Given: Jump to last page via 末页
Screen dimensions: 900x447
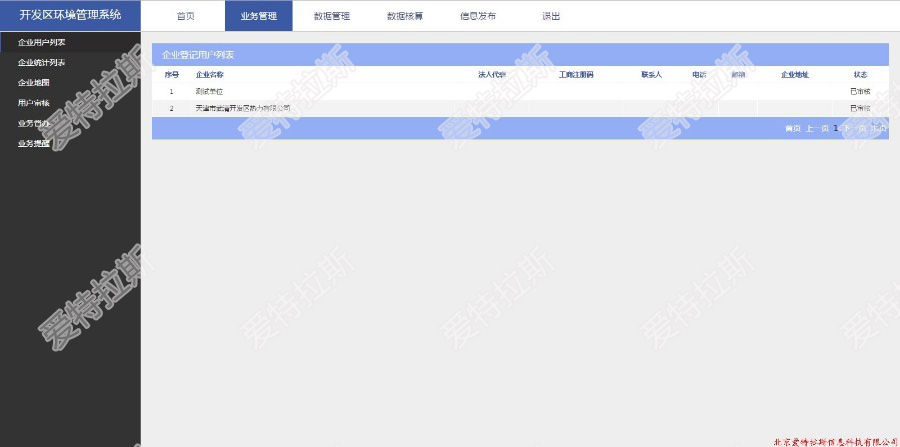Looking at the screenshot, I should tap(877, 128).
